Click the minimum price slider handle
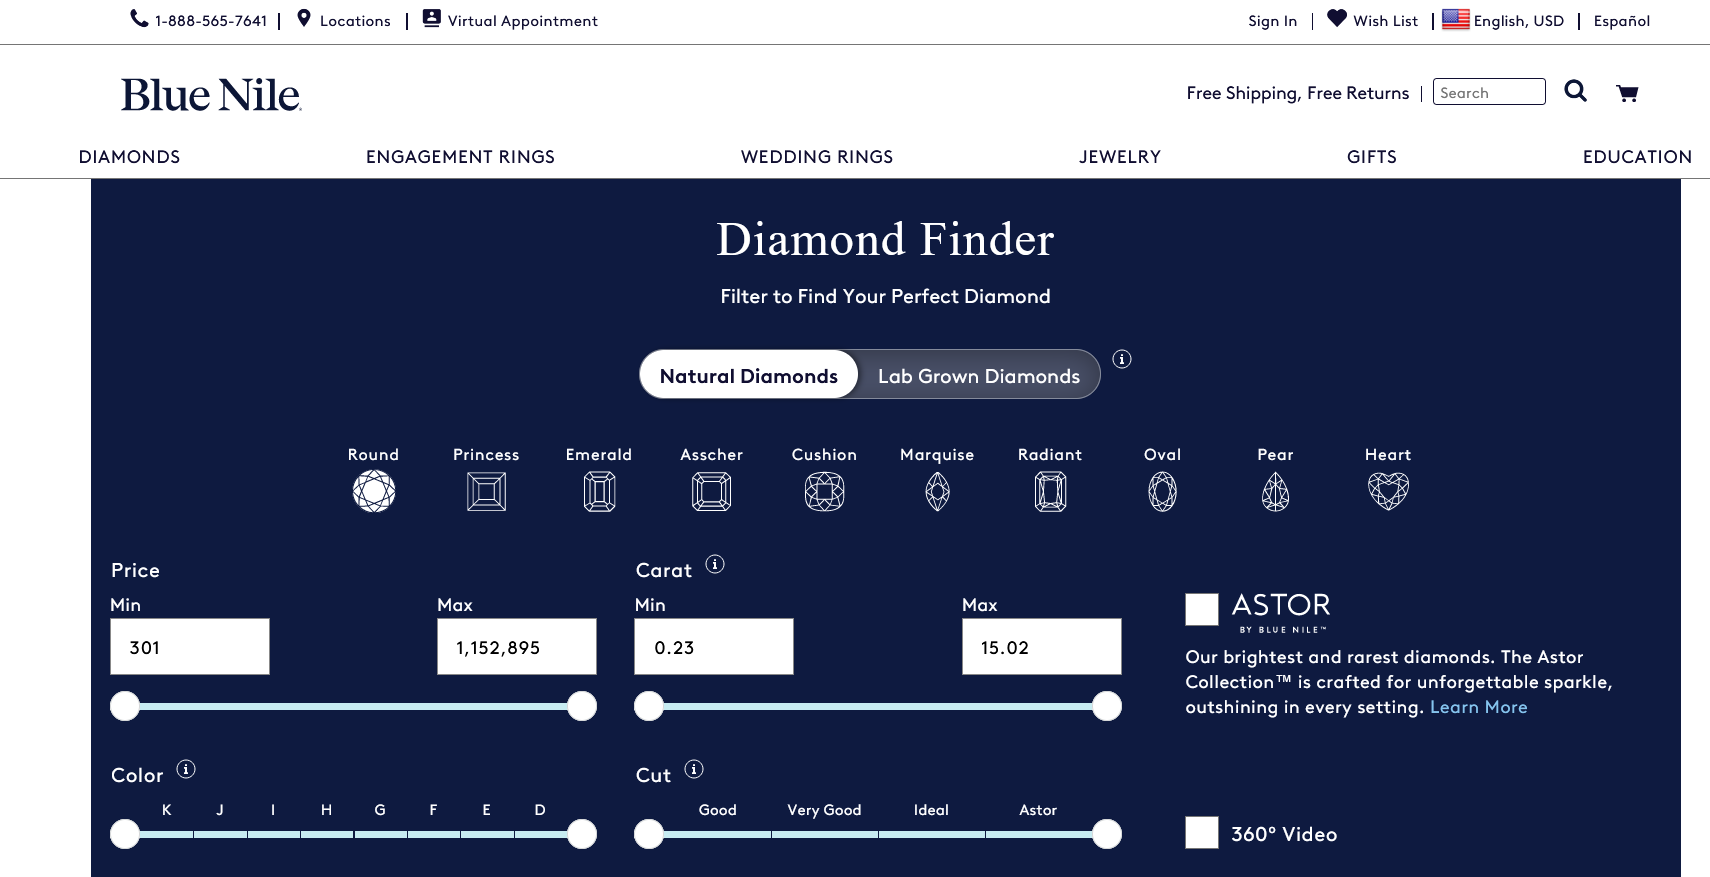The width and height of the screenshot is (1710, 877). coord(125,706)
